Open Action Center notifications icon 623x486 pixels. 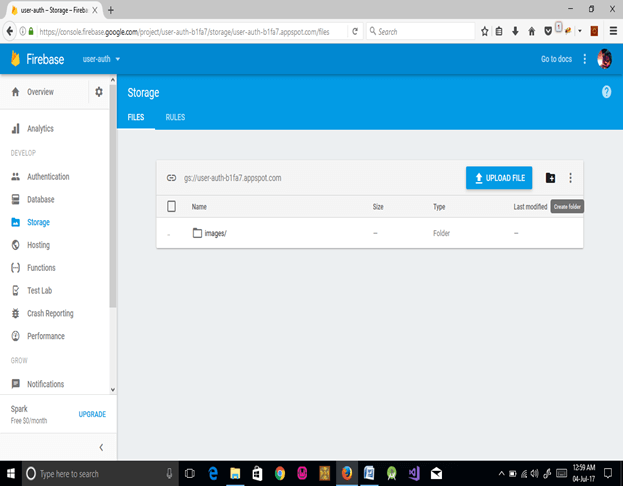click(x=608, y=474)
